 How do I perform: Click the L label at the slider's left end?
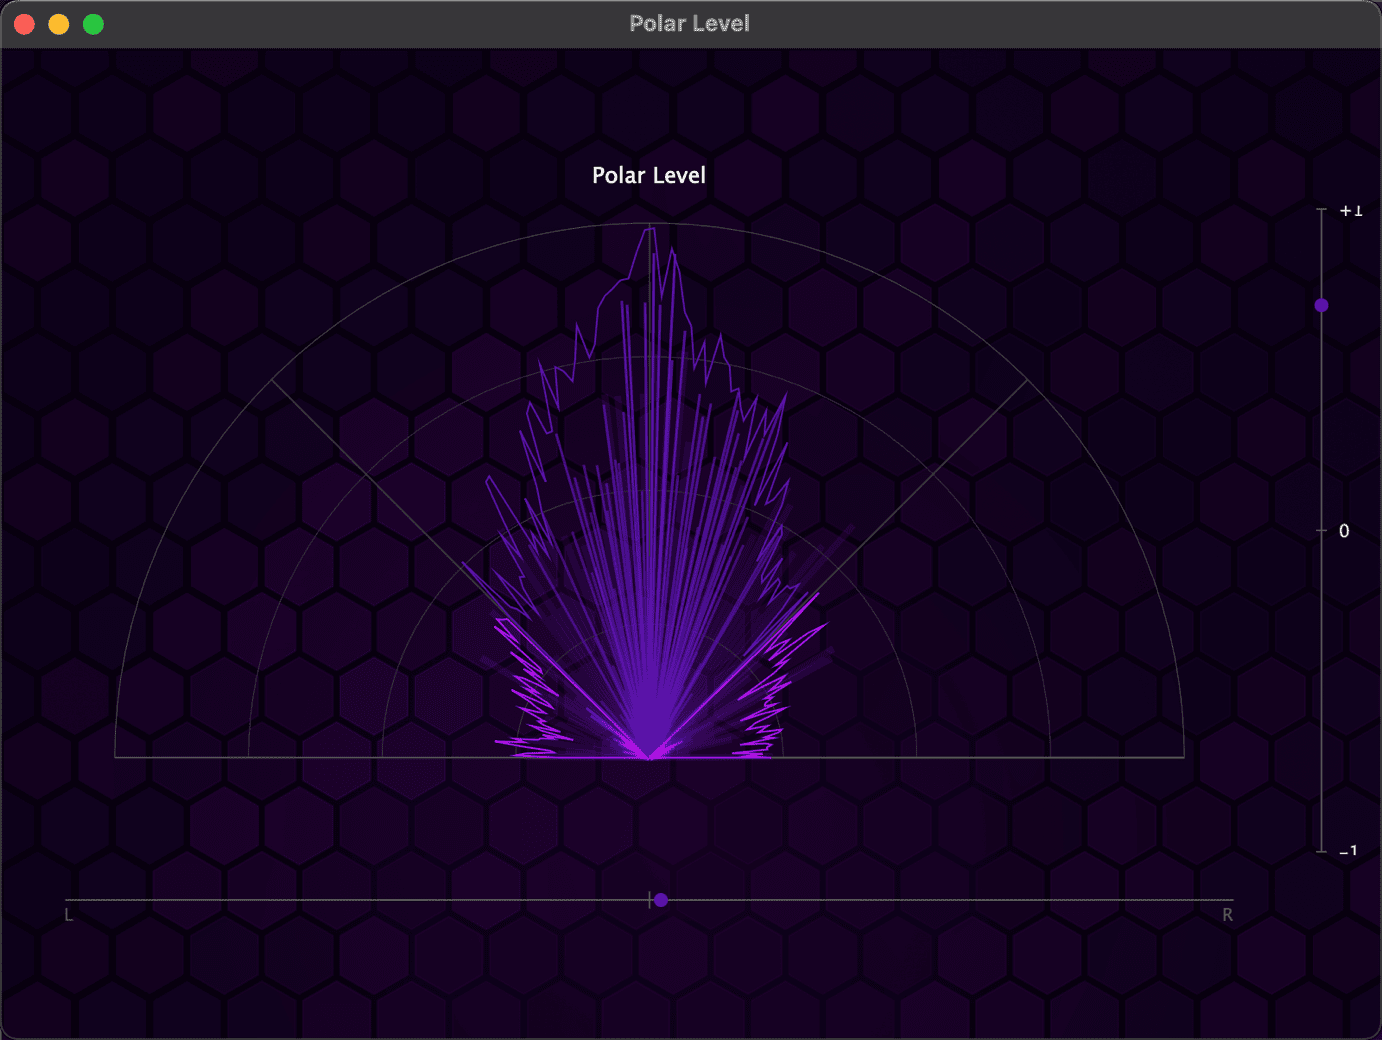point(69,915)
